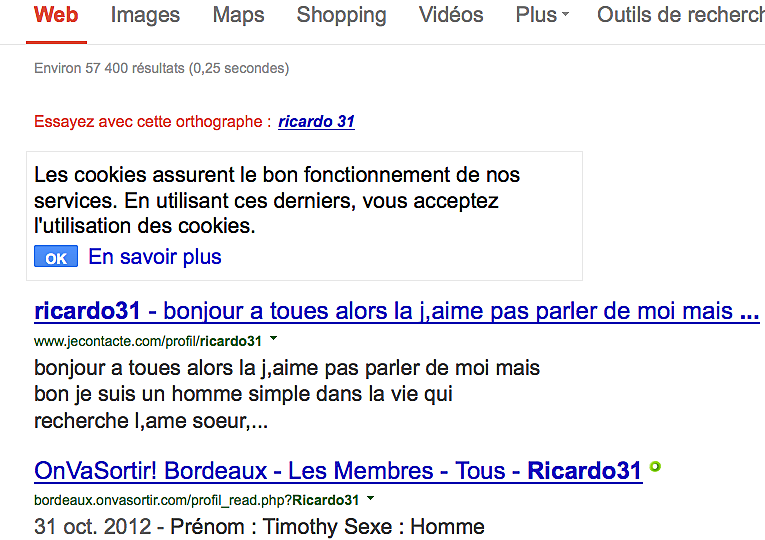Screen dimensions: 765x540
Task: Switch to the Vidéos tab
Action: [451, 15]
